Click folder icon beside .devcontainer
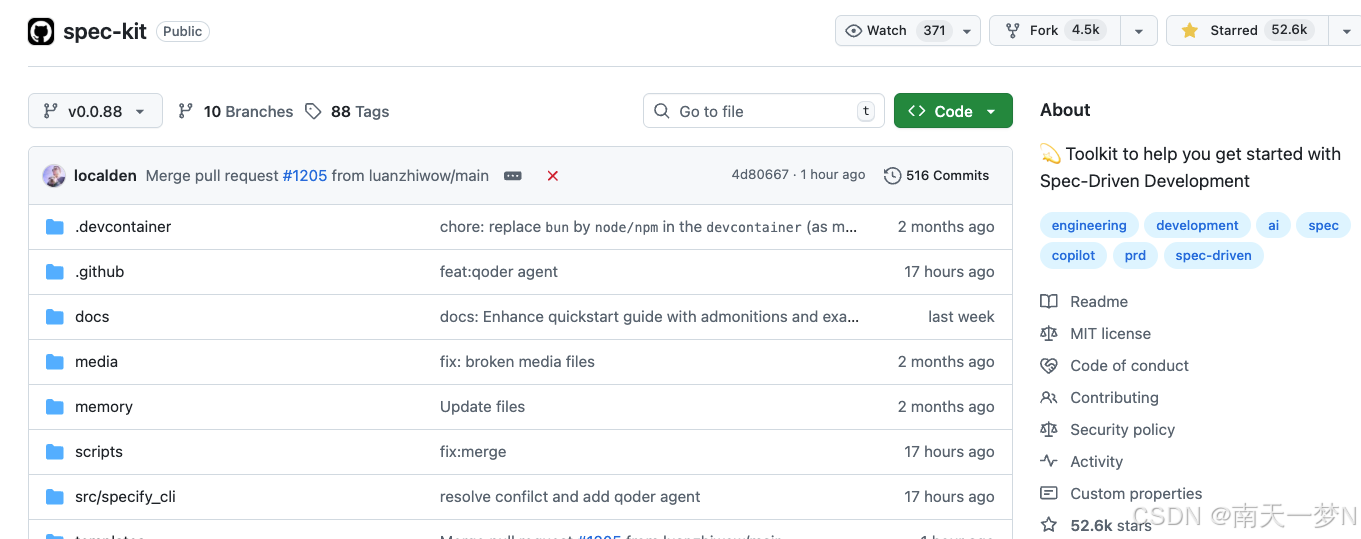Image resolution: width=1361 pixels, height=539 pixels. click(55, 227)
